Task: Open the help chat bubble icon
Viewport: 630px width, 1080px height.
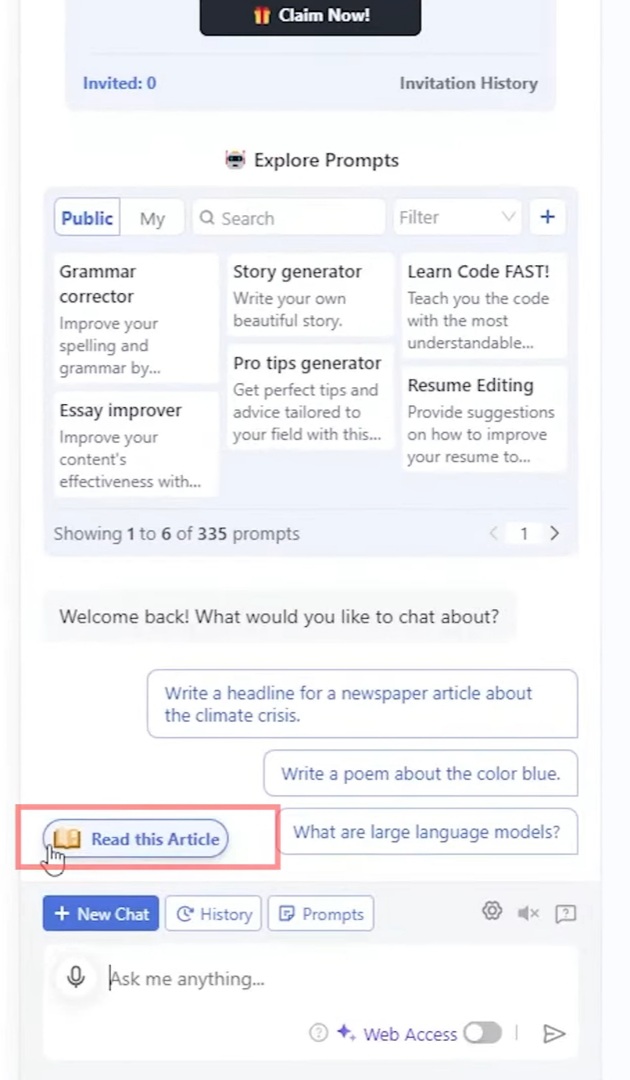Action: pos(565,913)
